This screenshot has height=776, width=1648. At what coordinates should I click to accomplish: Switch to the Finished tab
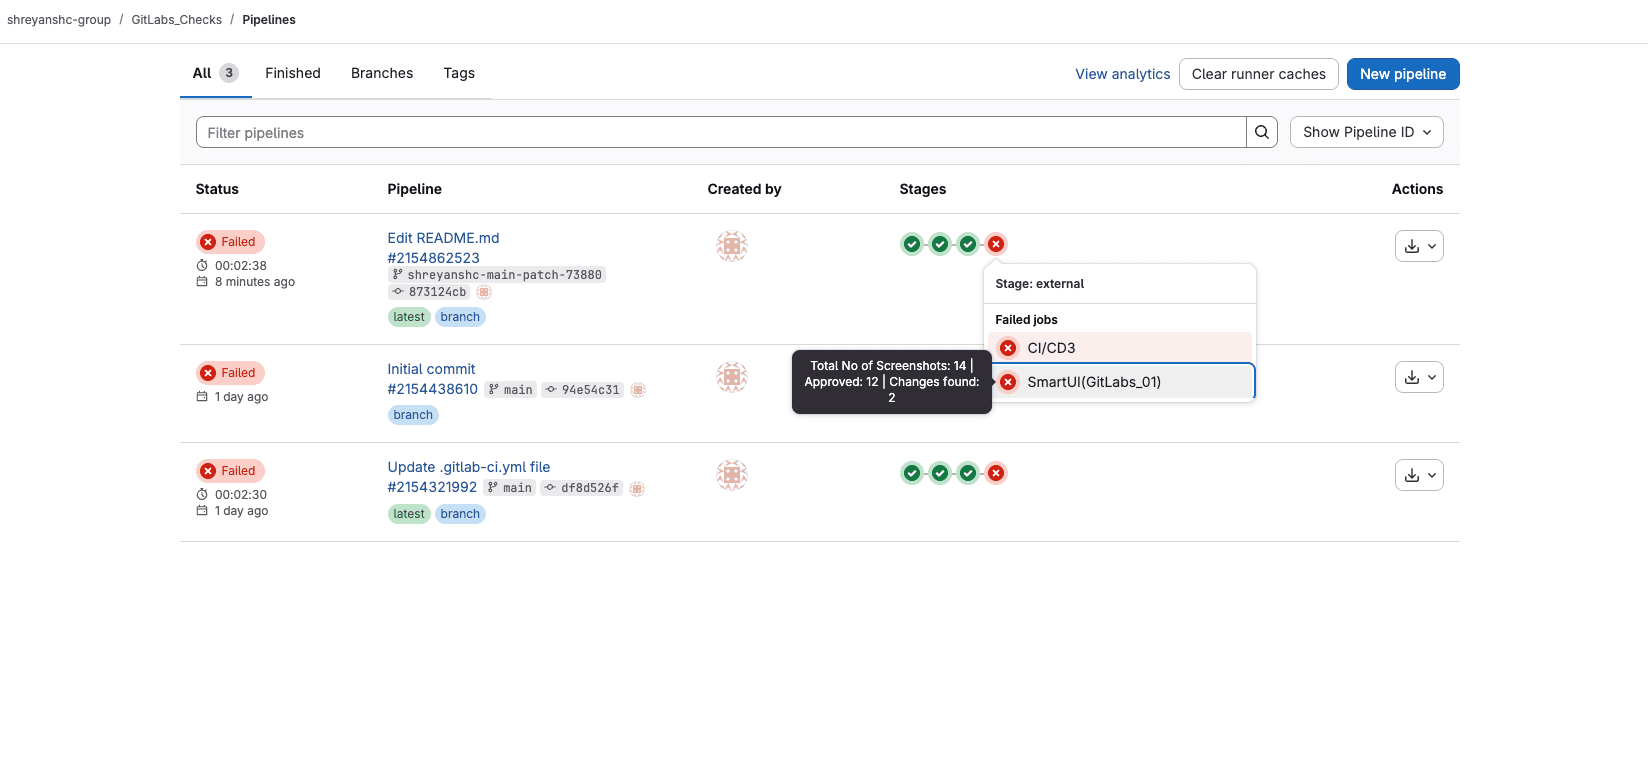[293, 73]
